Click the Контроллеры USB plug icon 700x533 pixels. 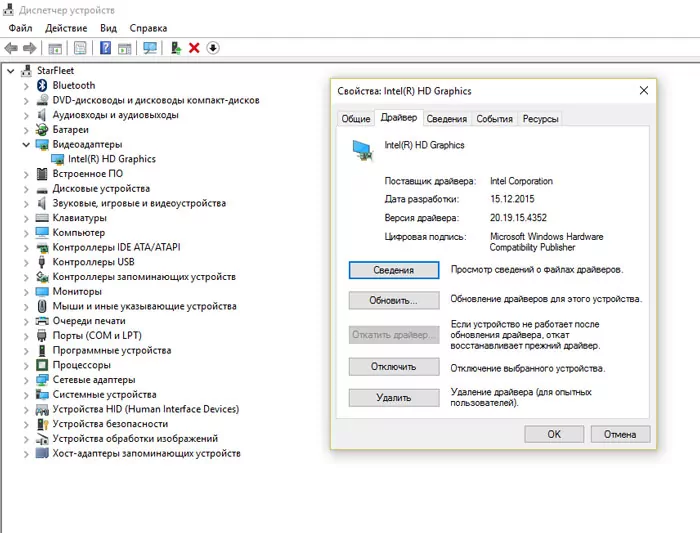(x=42, y=262)
